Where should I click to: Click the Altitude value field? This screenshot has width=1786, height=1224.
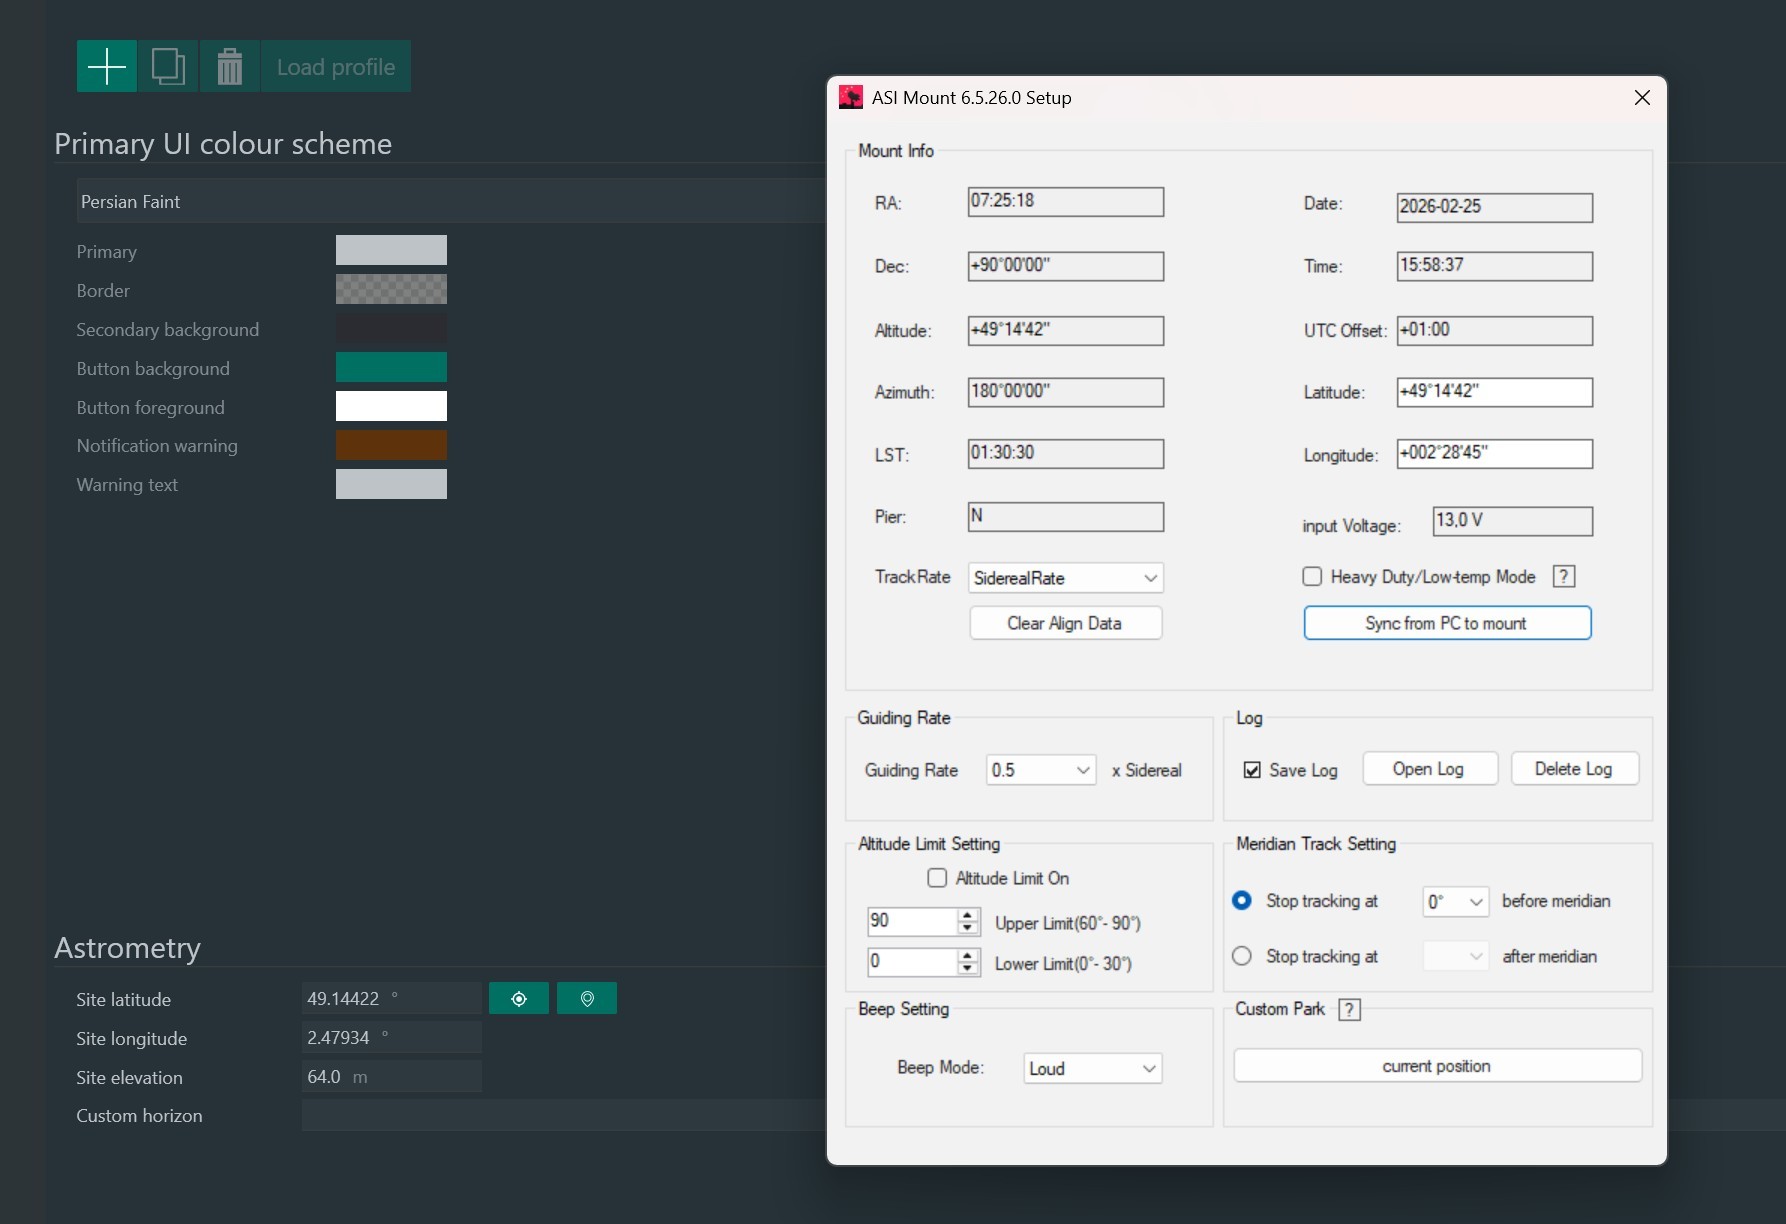click(1066, 330)
